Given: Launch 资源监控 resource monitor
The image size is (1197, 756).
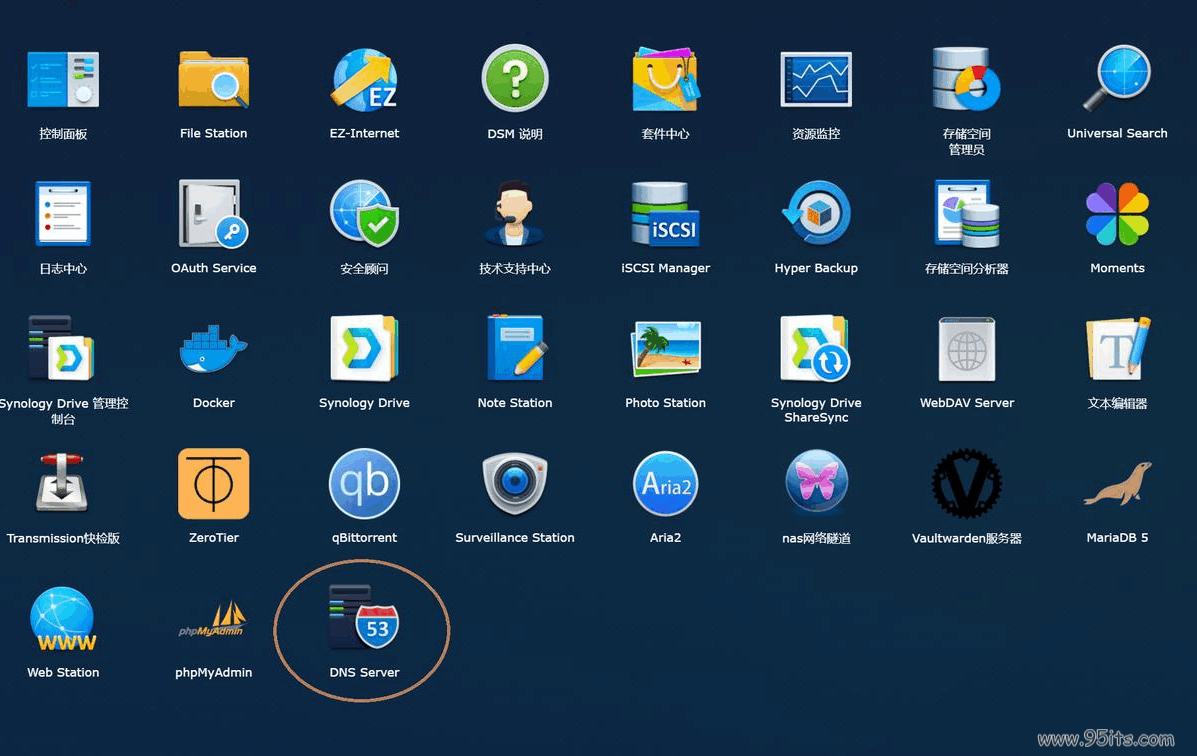Looking at the screenshot, I should point(816,79).
